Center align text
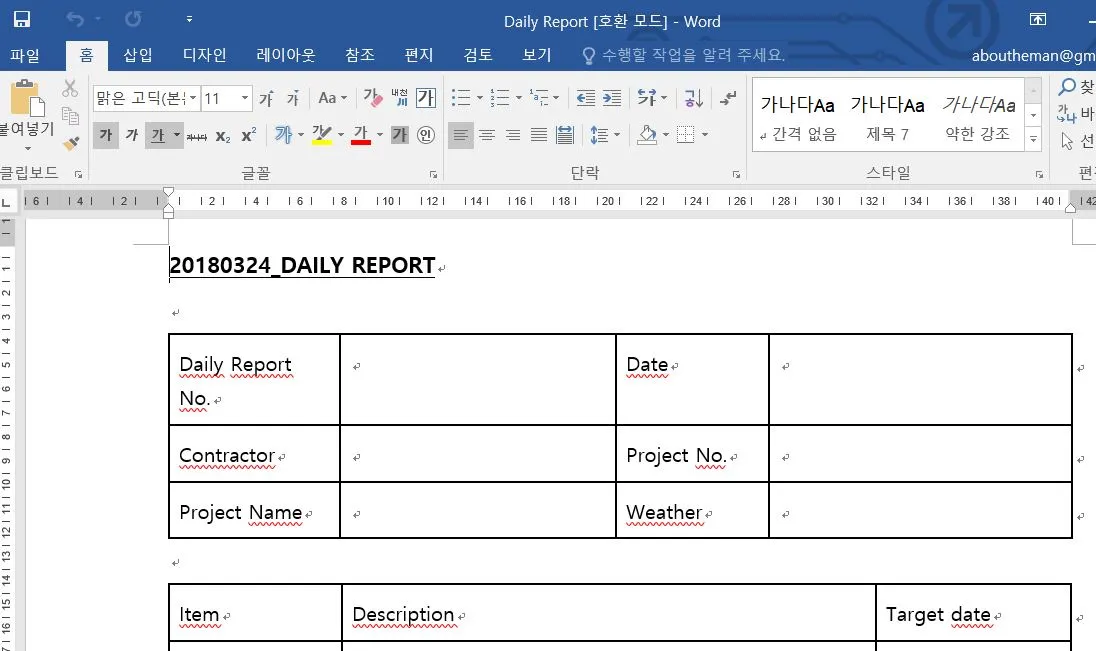 (486, 135)
